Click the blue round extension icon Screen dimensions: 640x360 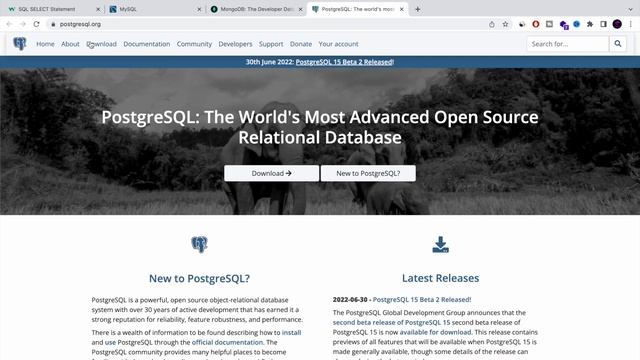(576, 24)
